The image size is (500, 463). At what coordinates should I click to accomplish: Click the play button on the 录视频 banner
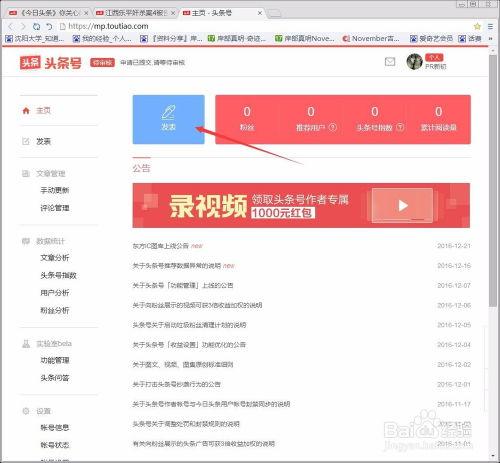pos(403,206)
